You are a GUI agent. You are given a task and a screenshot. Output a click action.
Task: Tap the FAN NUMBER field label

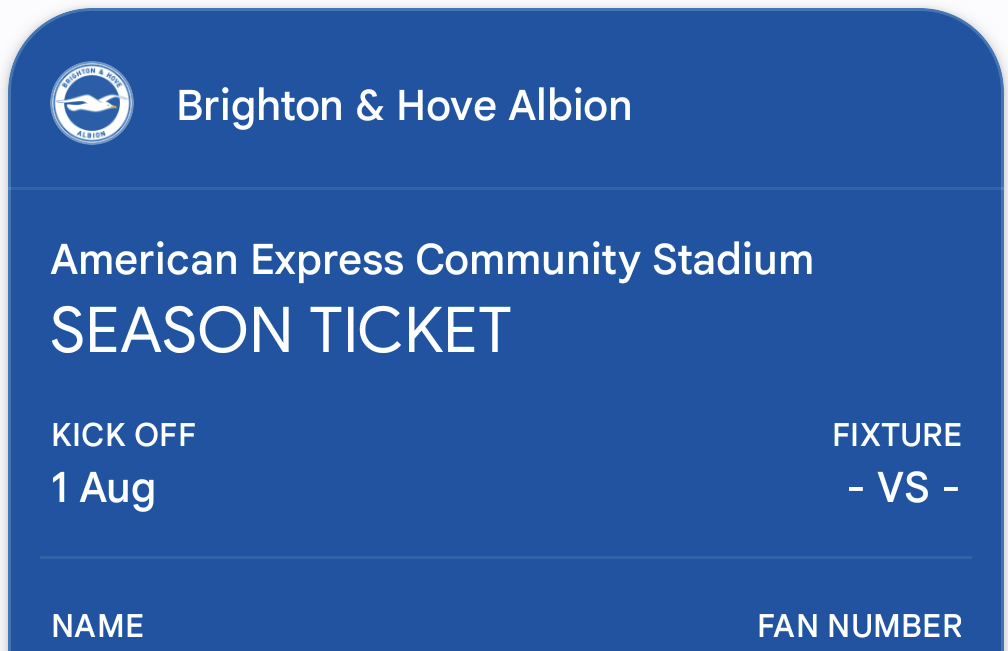860,626
